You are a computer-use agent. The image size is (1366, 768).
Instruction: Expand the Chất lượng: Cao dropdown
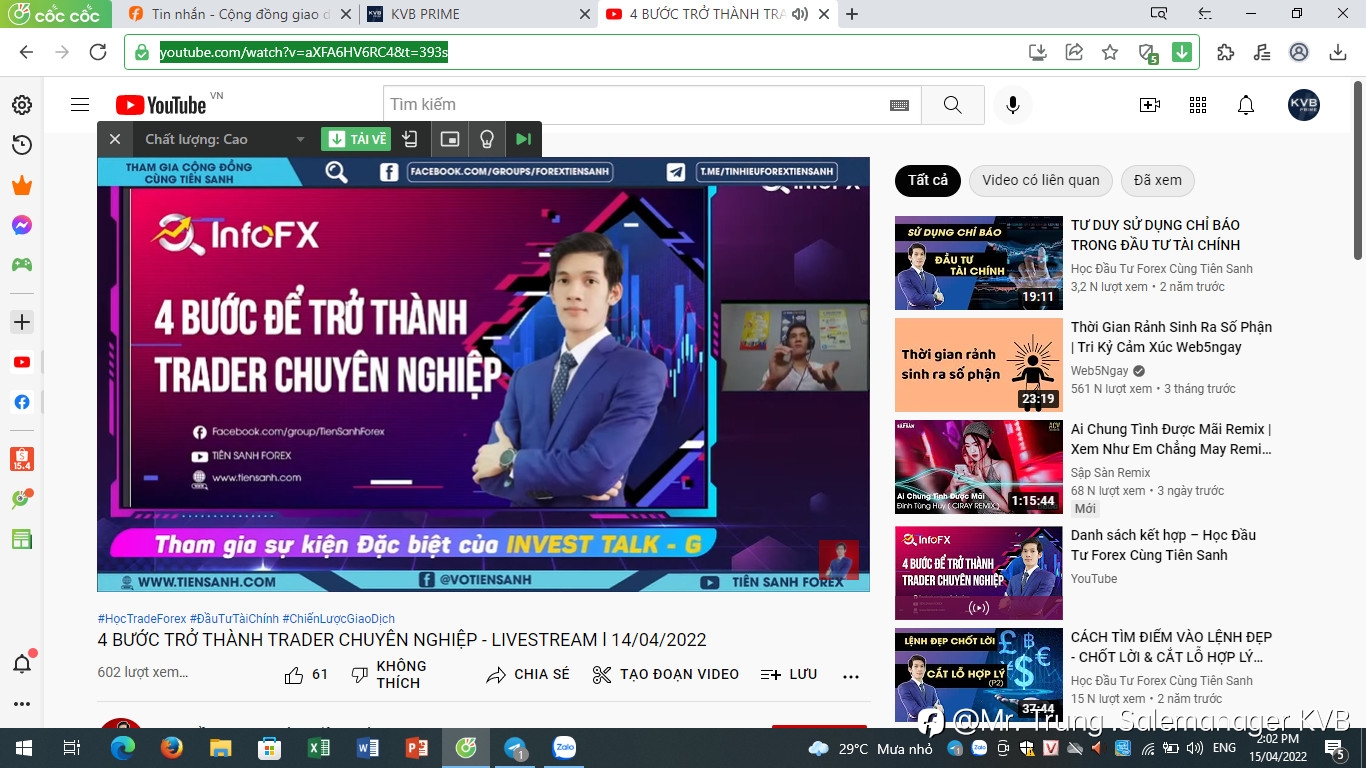tap(226, 139)
